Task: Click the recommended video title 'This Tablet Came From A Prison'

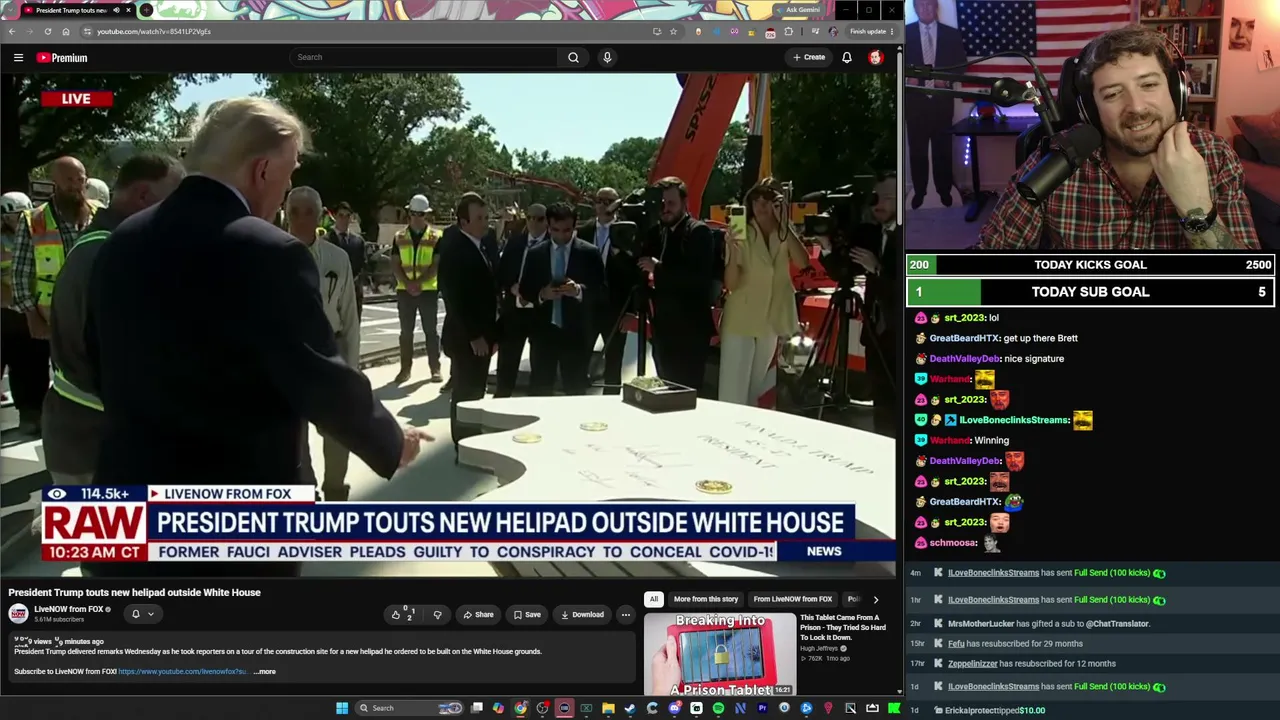Action: pos(843,627)
